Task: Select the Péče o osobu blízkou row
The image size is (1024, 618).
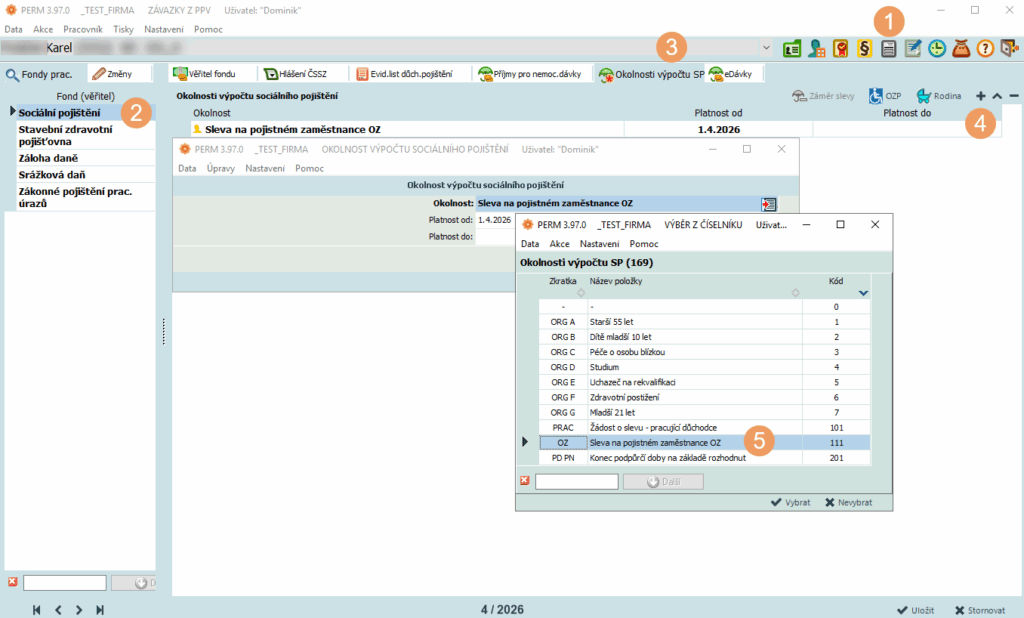Action: 705,352
